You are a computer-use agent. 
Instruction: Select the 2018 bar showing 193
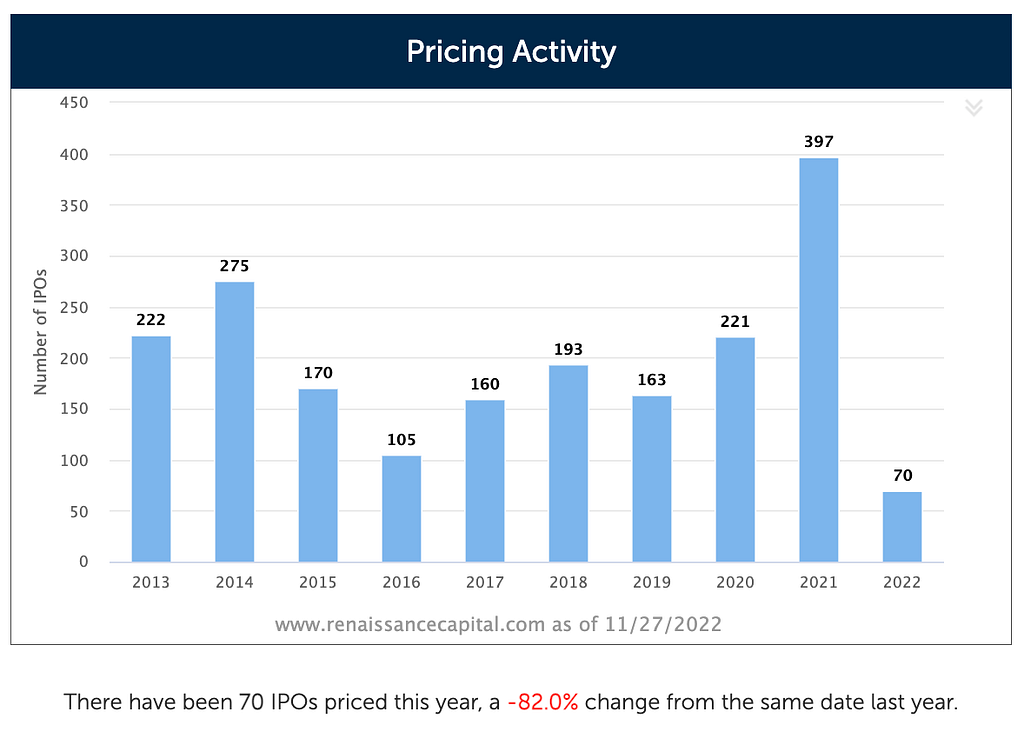coord(568,464)
